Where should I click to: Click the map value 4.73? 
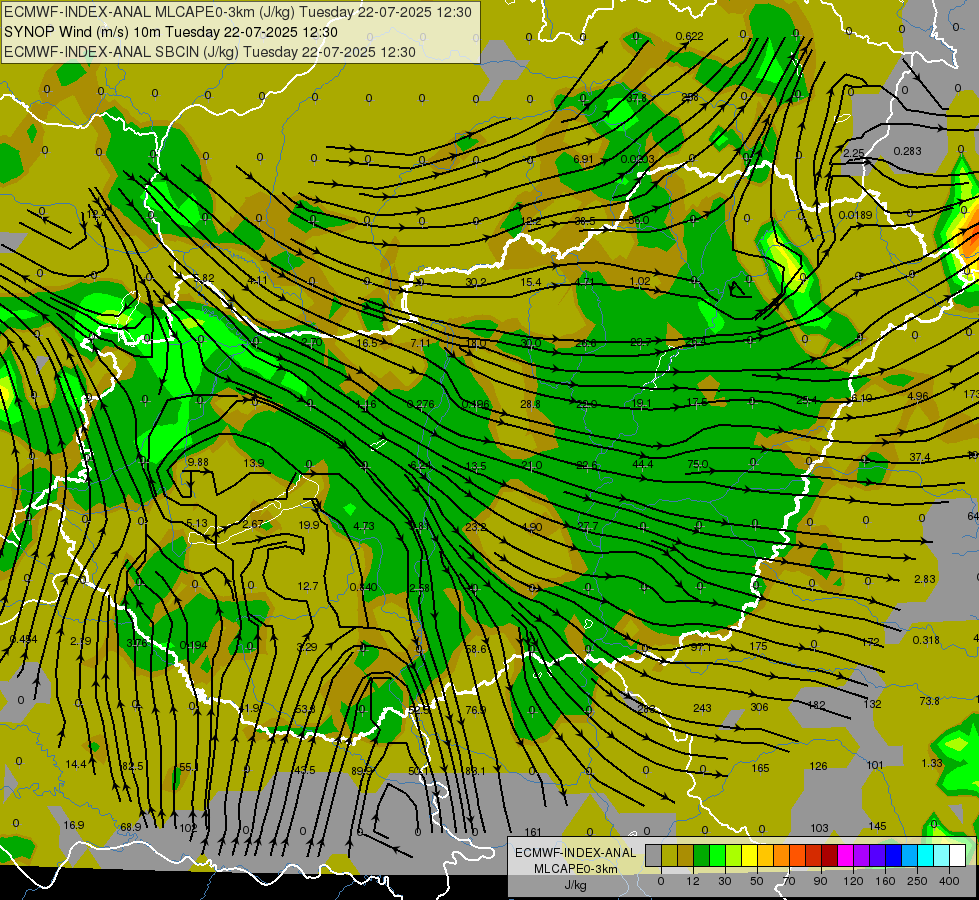coord(364,527)
